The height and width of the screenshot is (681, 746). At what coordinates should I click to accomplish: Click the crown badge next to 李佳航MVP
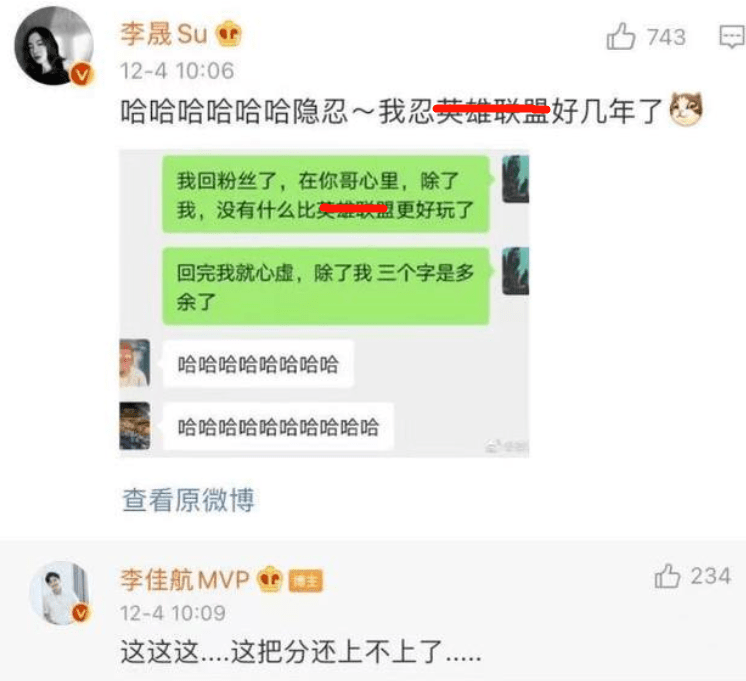tap(270, 579)
